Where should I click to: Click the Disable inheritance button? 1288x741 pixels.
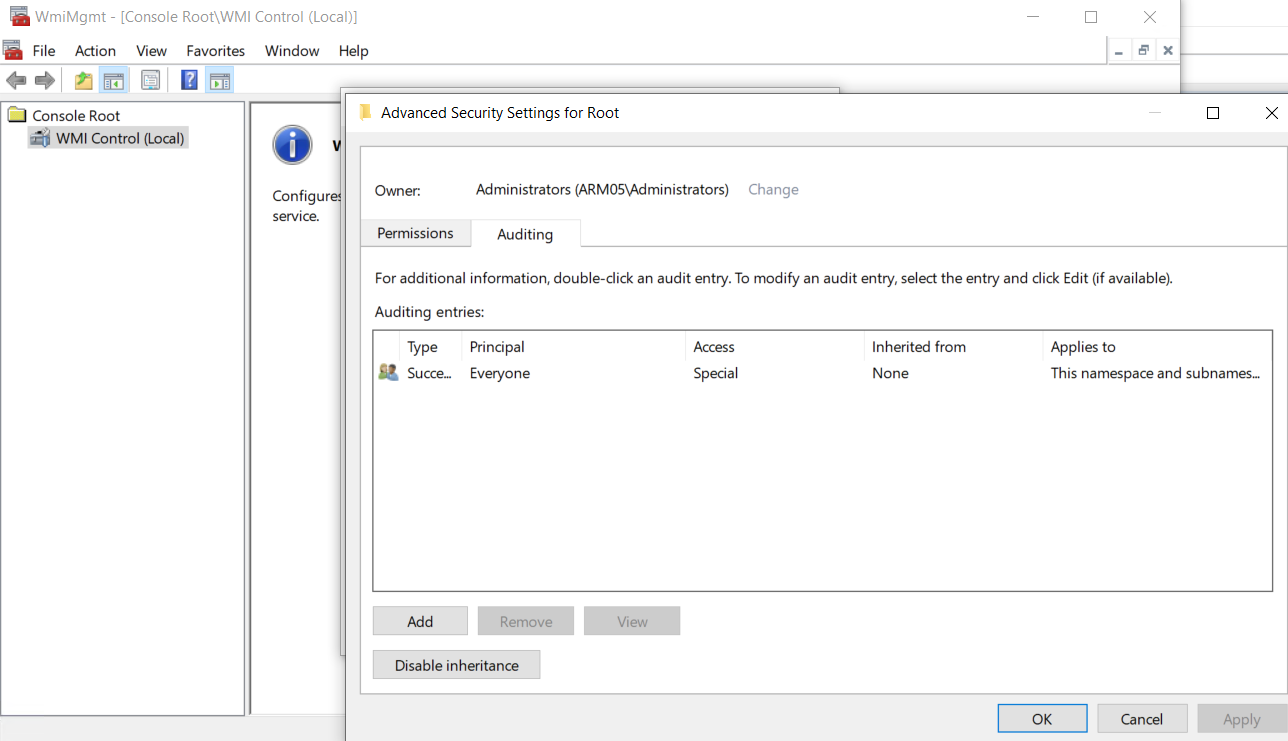point(456,665)
